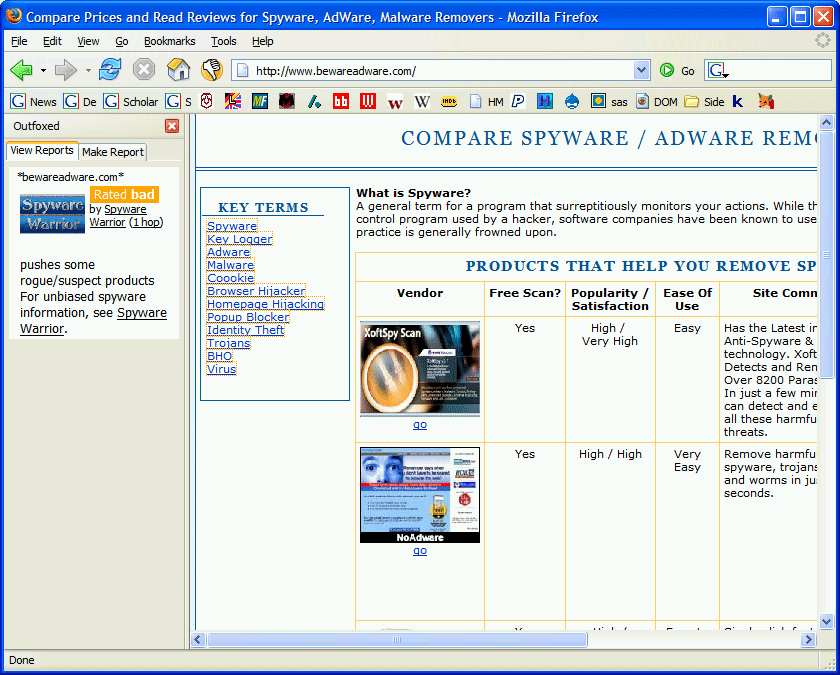840x675 pixels.
Task: Click the dark red lowercase w bookmark
Action: click(395, 101)
